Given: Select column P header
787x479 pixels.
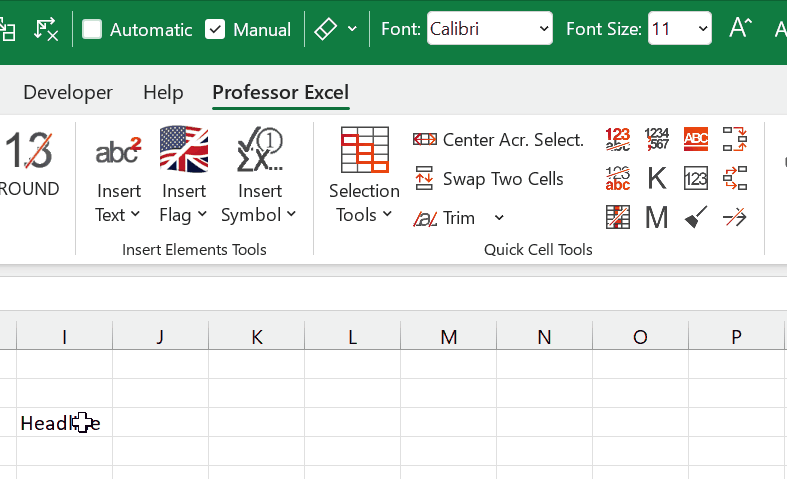Looking at the screenshot, I should point(736,336).
